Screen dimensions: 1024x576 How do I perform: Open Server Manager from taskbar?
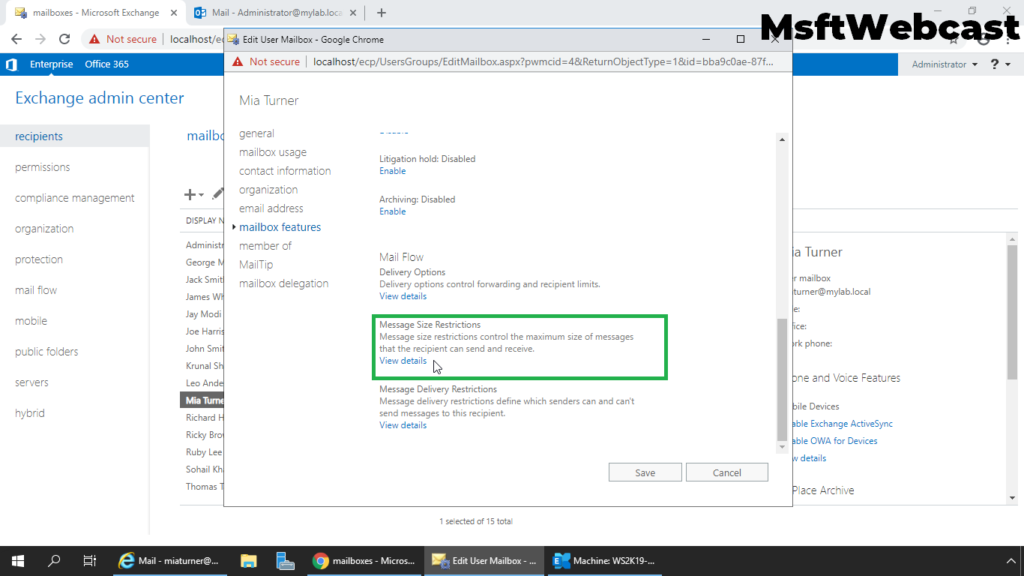(x=285, y=560)
